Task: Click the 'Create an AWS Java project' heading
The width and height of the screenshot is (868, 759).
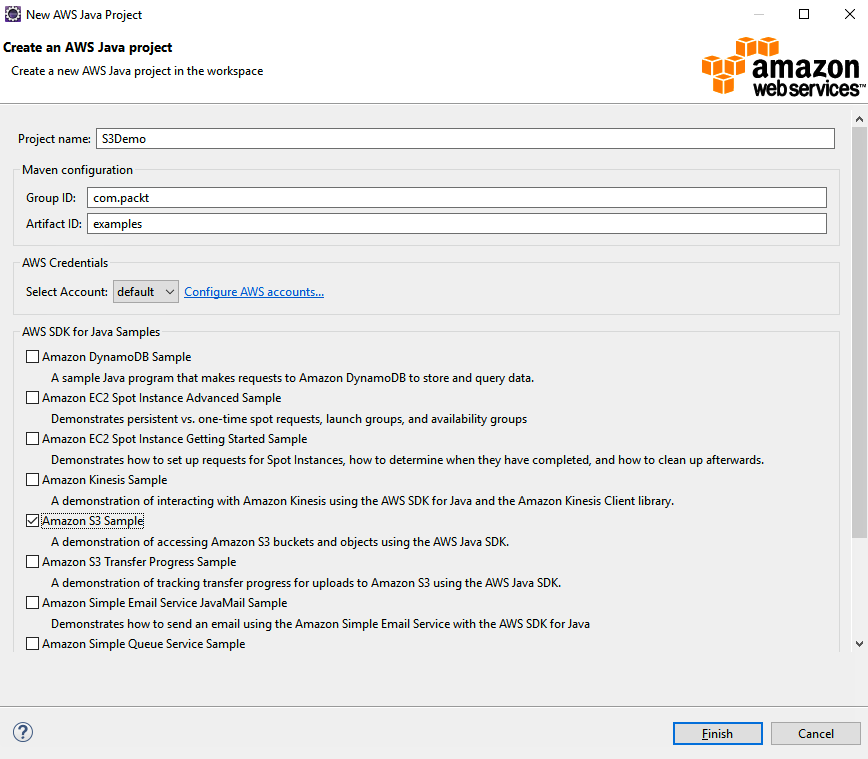Action: pyautogui.click(x=87, y=48)
